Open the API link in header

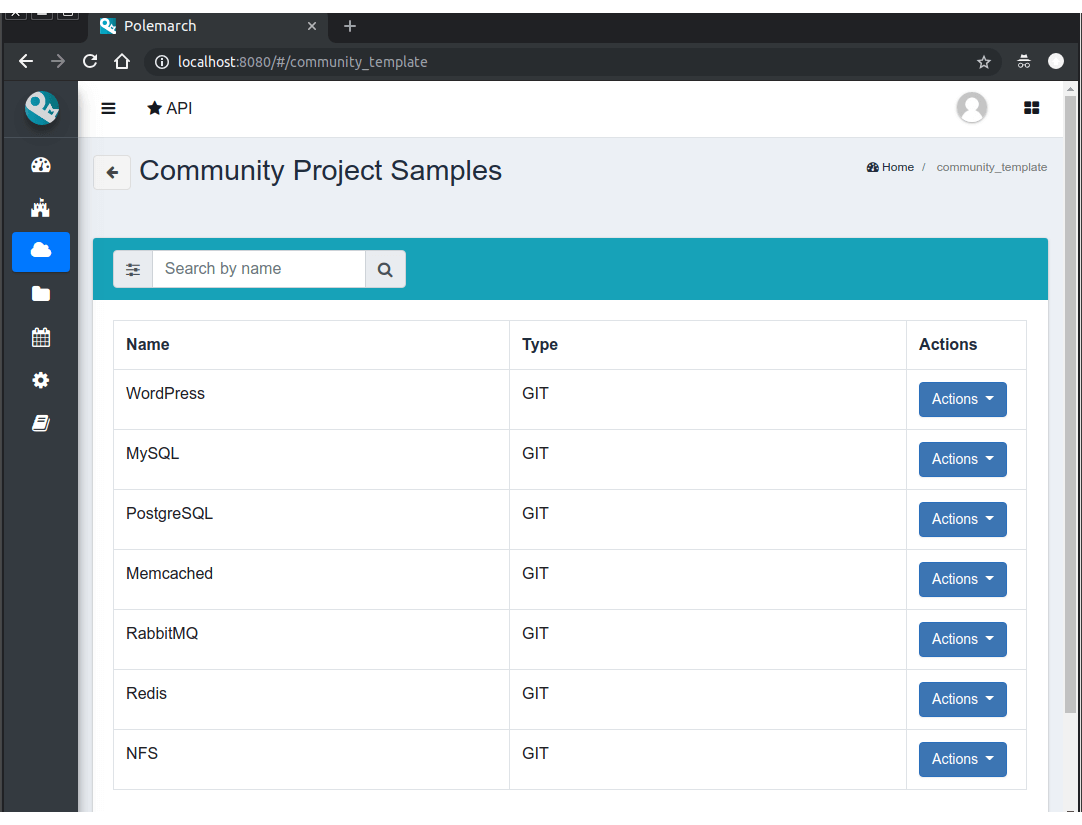[x=170, y=108]
